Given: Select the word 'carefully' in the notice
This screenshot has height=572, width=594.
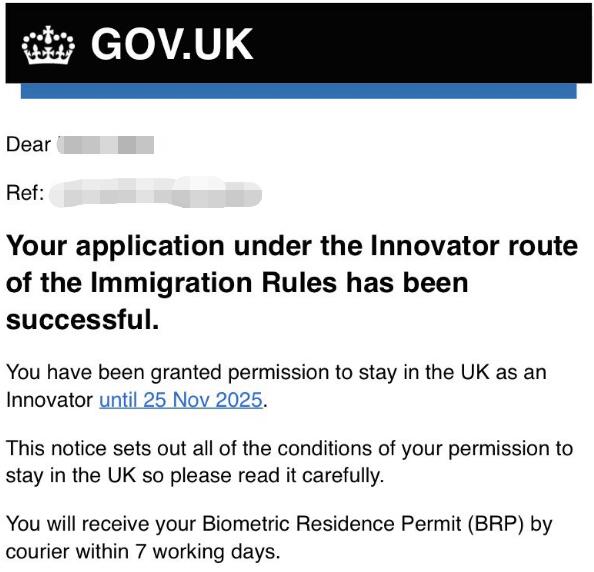Looking at the screenshot, I should coord(341,476).
